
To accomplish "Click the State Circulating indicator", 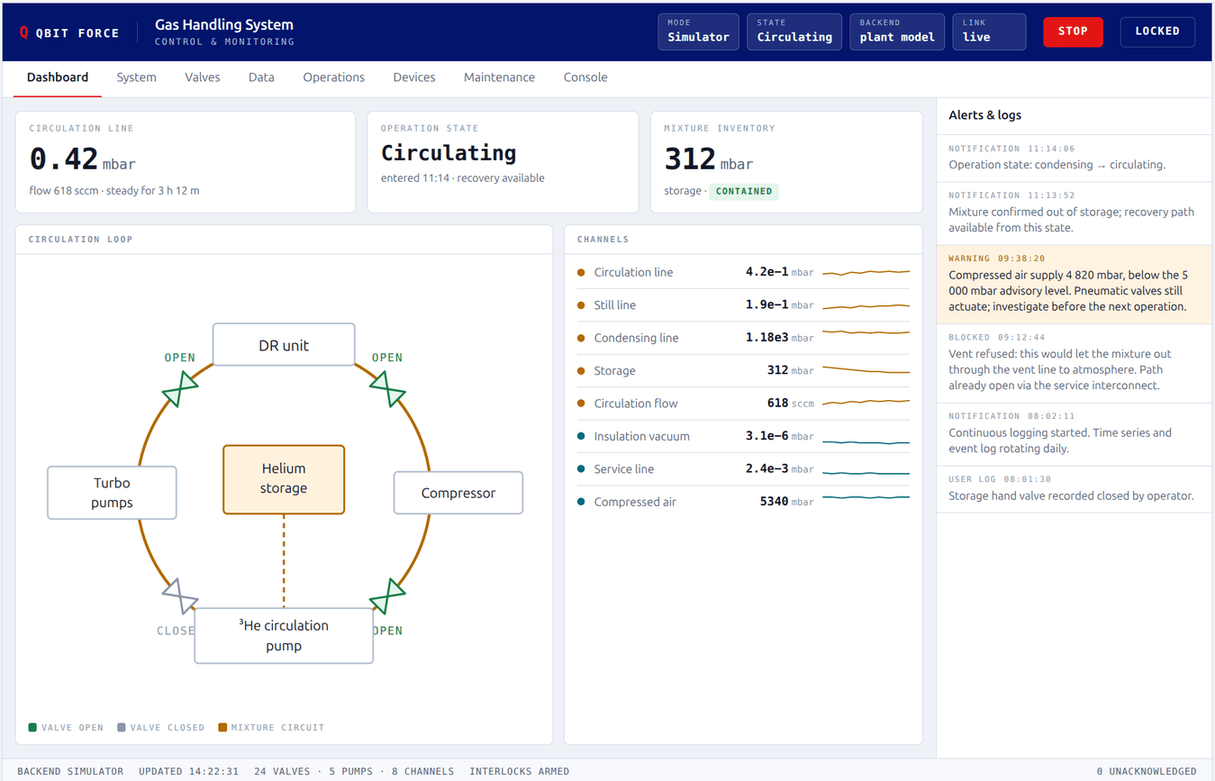I will pos(794,31).
